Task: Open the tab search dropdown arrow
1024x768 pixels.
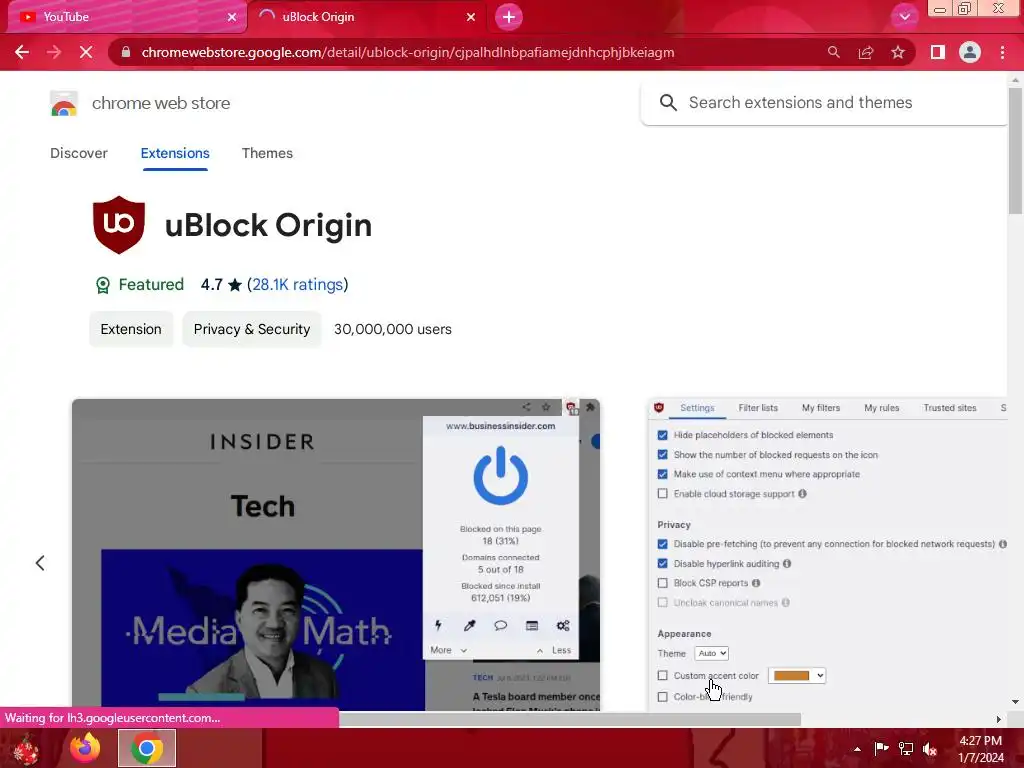Action: [904, 17]
